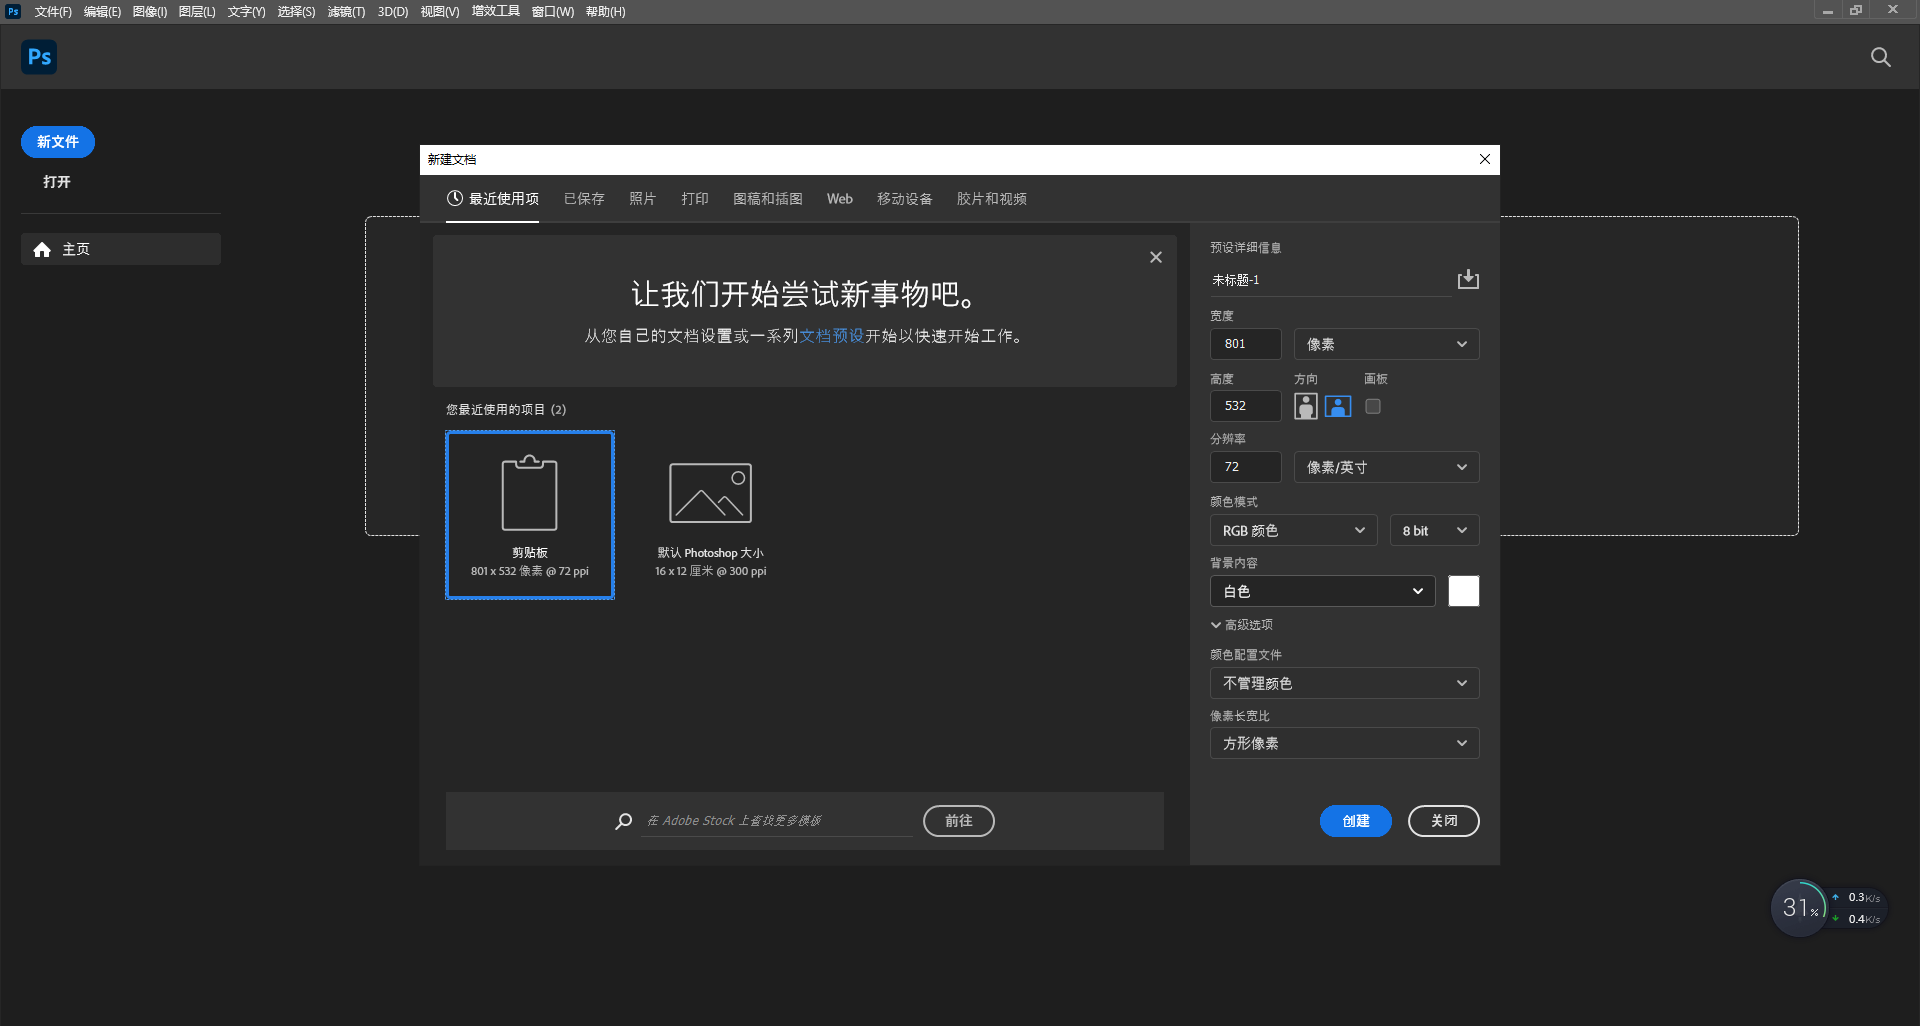
Task: Click the save preset icon beside the document name
Action: coord(1467,279)
